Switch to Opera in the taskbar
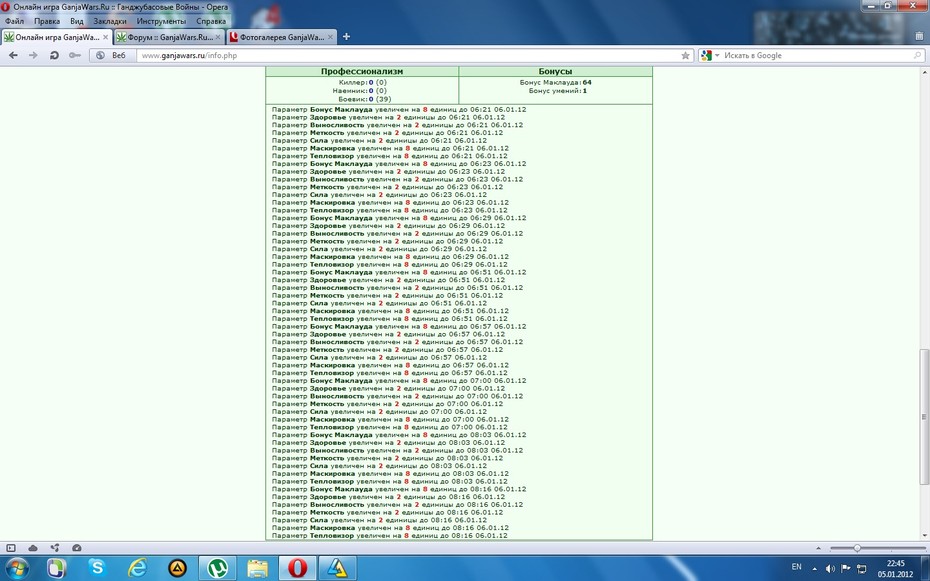Image resolution: width=930 pixels, height=581 pixels. pyautogui.click(x=297, y=569)
